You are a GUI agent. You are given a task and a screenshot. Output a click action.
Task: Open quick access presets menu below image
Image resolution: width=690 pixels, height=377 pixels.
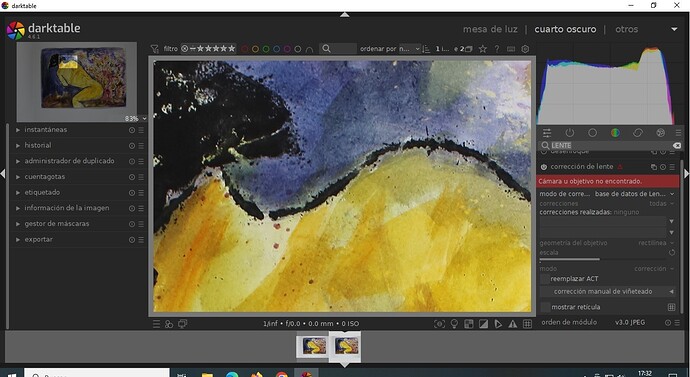coord(156,324)
